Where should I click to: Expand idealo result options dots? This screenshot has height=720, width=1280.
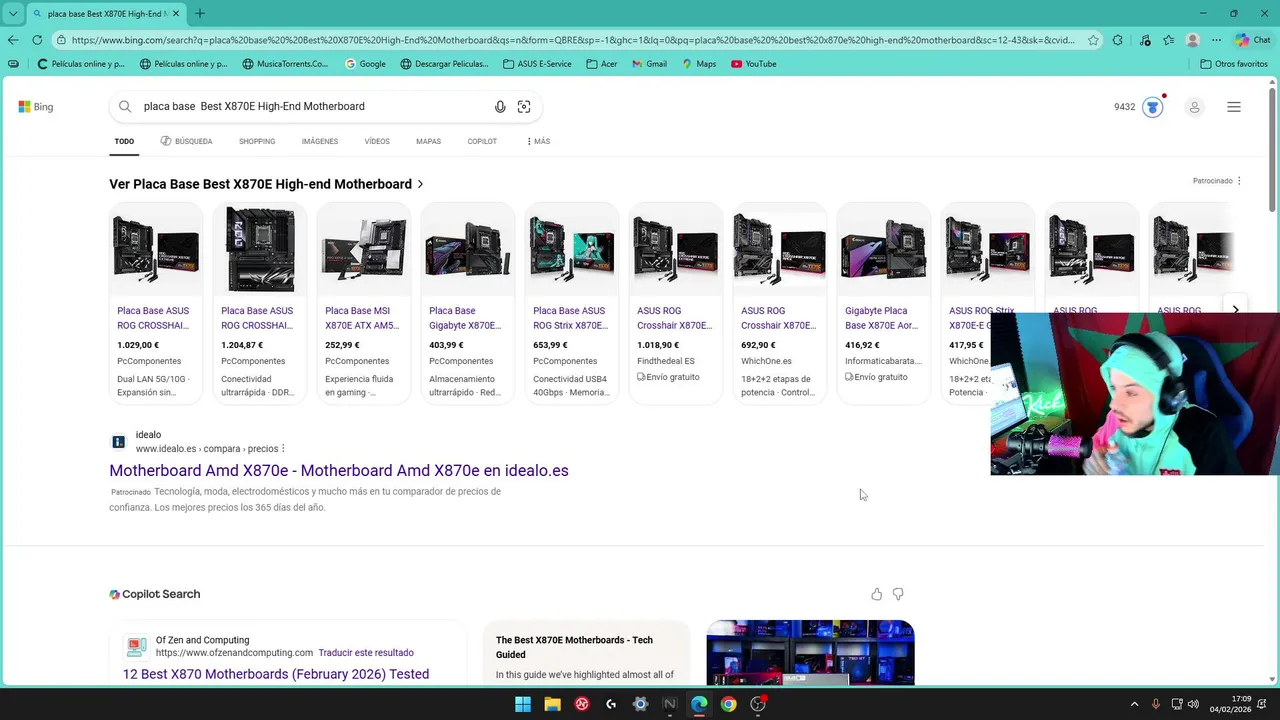284,449
